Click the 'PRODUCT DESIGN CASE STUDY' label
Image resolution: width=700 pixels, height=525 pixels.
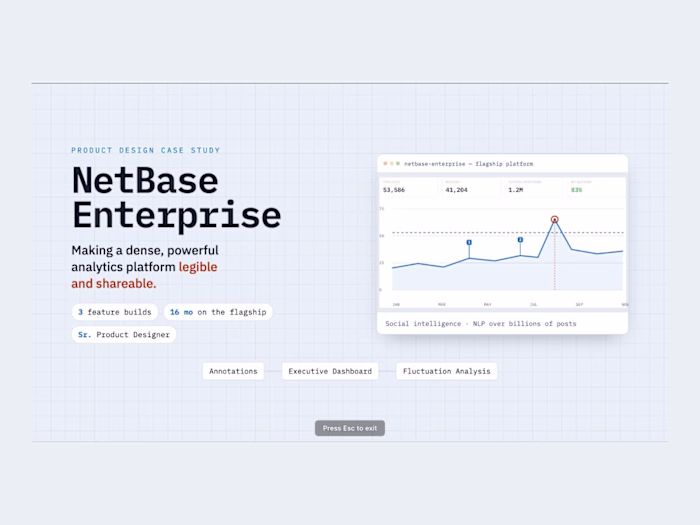pos(146,150)
